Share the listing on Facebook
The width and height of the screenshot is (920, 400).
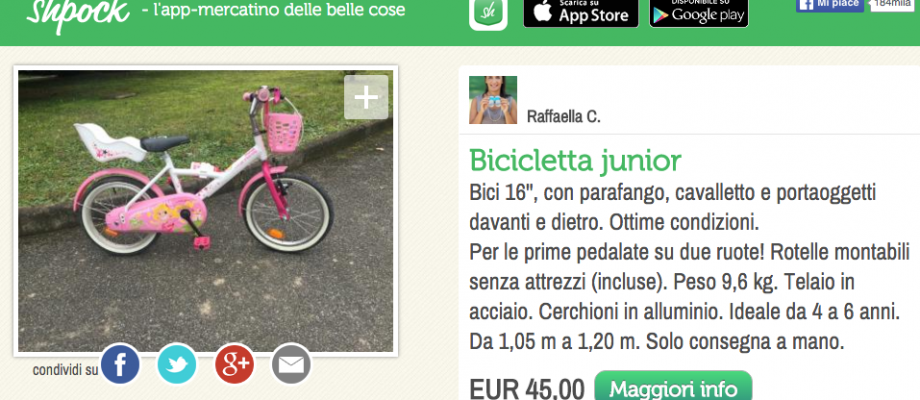coord(120,364)
